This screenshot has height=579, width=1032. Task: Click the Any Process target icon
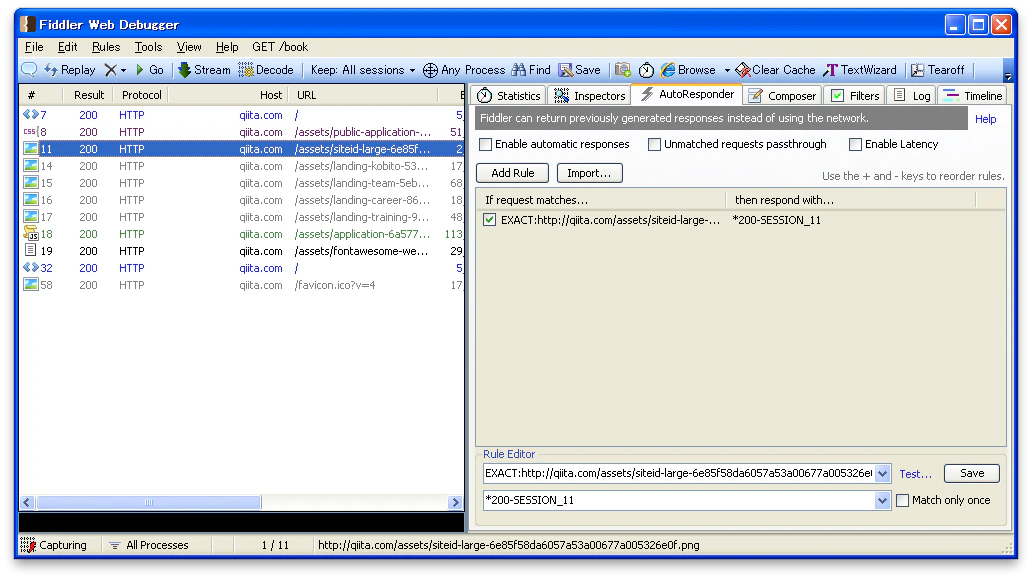[x=430, y=70]
